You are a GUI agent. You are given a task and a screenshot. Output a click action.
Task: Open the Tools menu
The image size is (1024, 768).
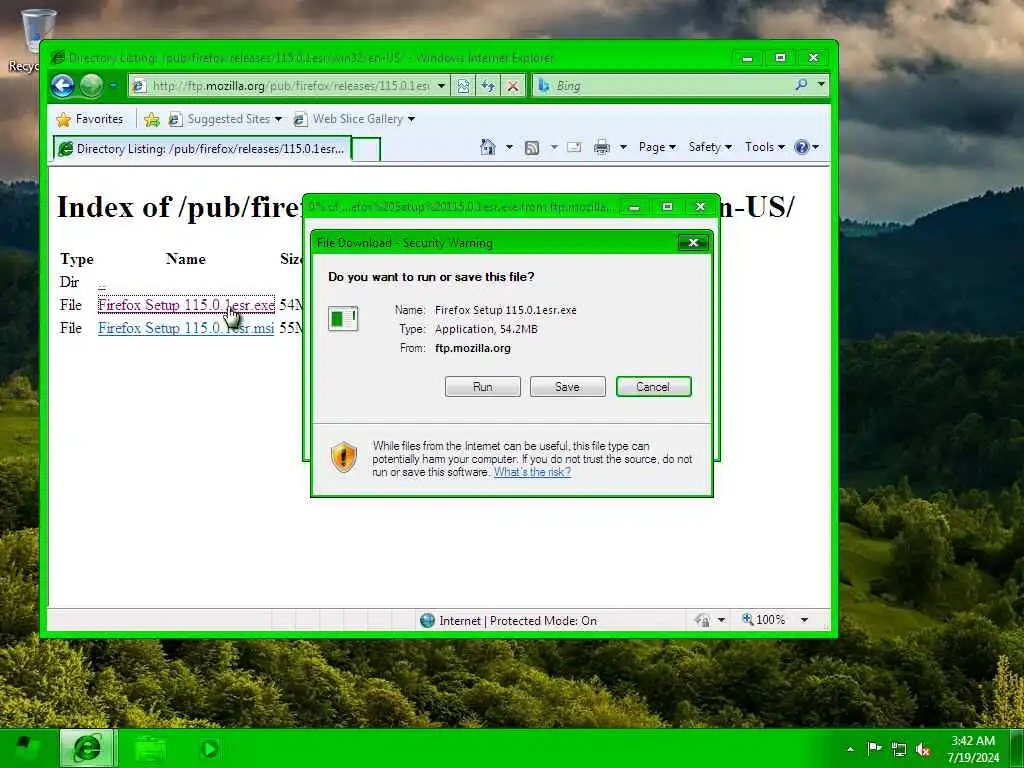(765, 147)
